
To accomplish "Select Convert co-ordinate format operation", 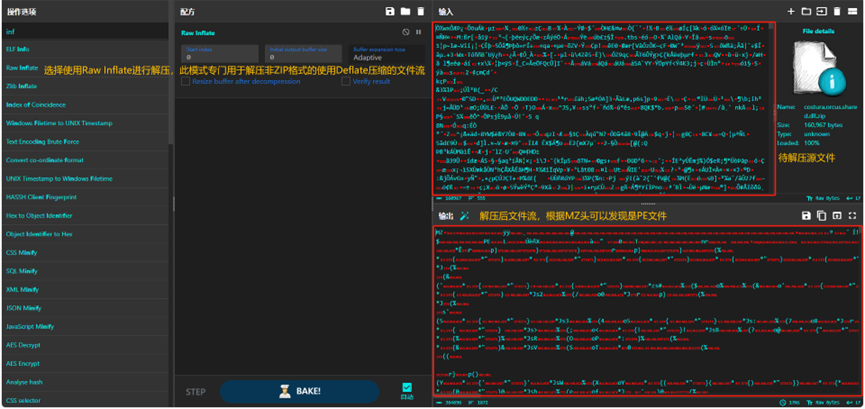I will [x=85, y=160].
